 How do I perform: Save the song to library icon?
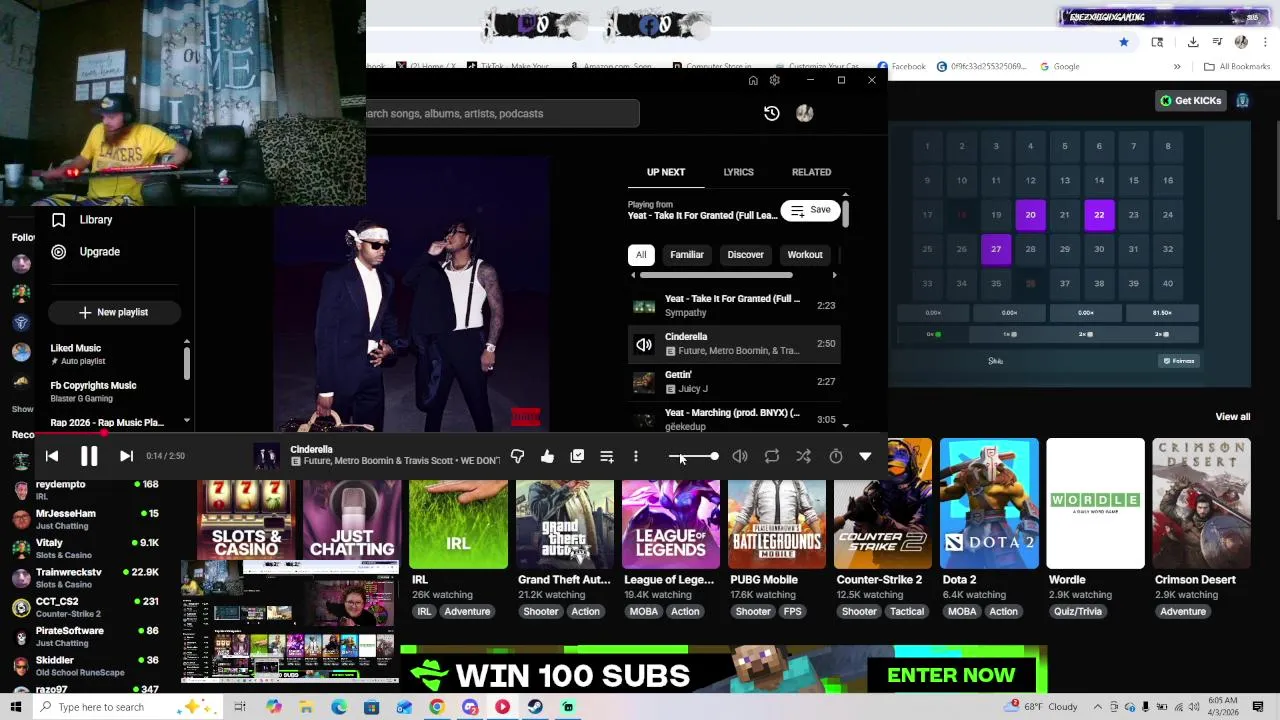point(577,456)
